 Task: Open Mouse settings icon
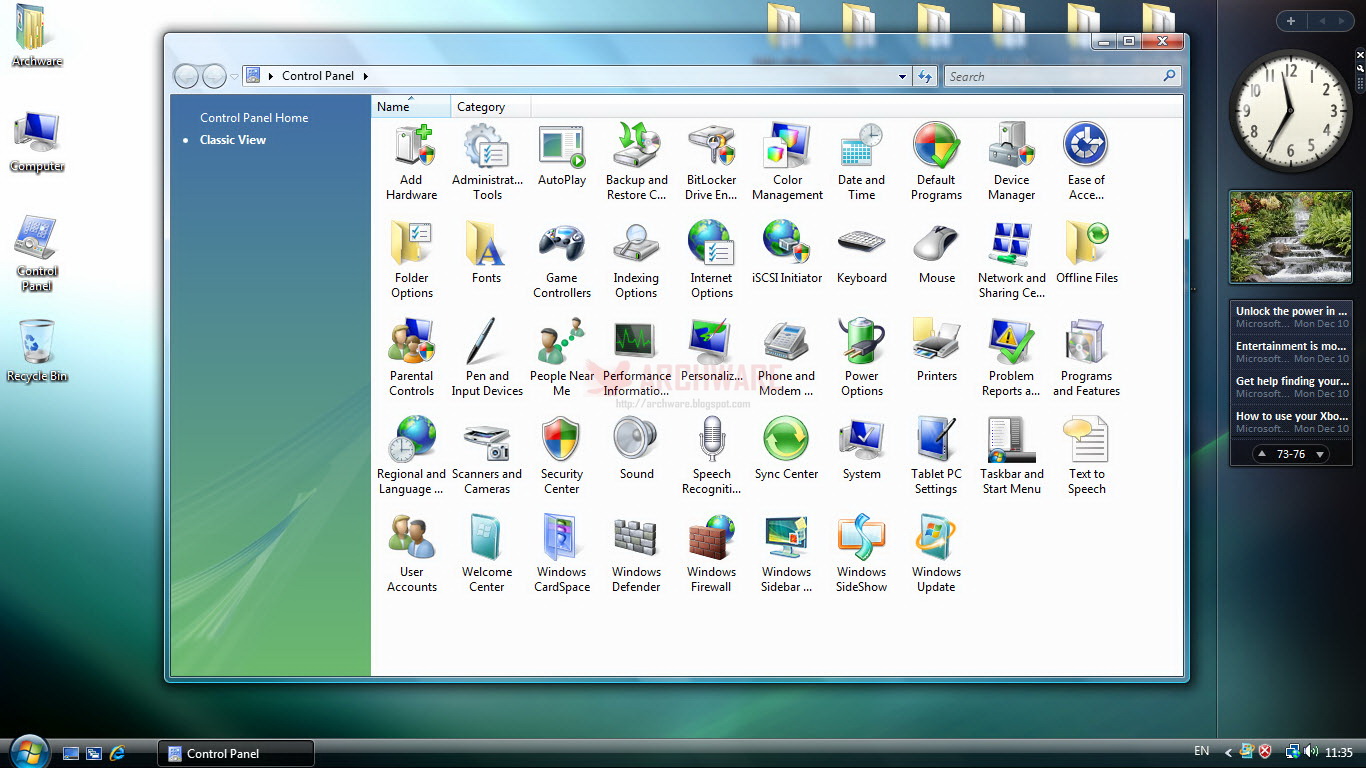(x=937, y=253)
